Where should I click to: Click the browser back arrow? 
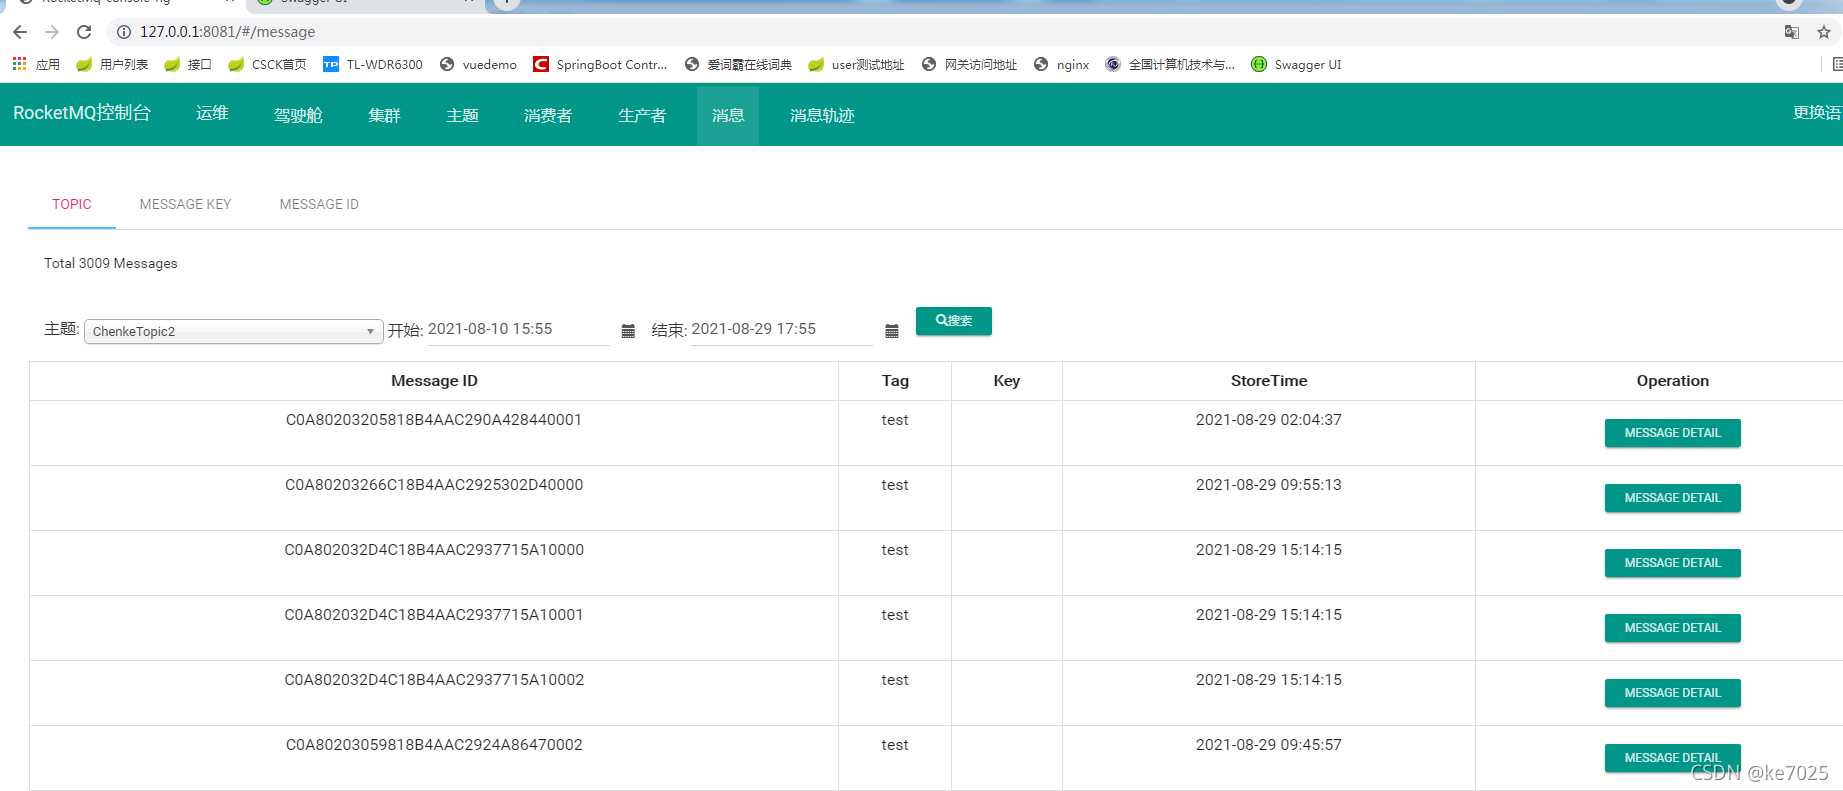[x=20, y=32]
